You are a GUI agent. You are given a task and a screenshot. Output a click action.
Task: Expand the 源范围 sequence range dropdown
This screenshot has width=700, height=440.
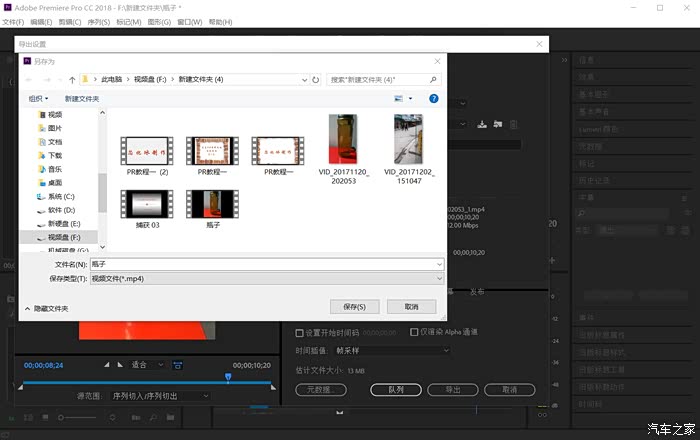pyautogui.click(x=160, y=396)
